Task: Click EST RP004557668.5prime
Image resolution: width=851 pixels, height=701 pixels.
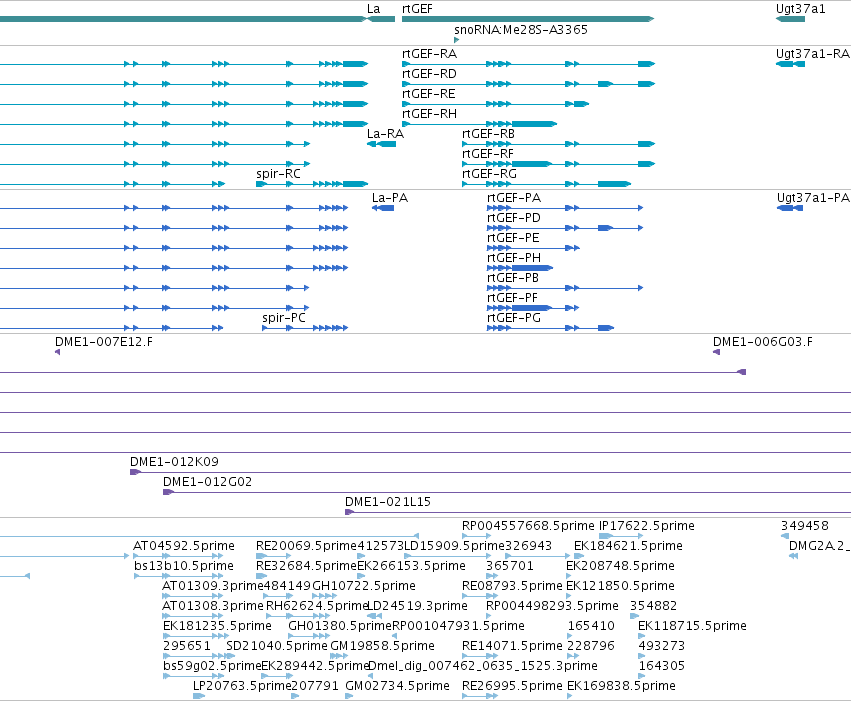Action: tap(528, 526)
